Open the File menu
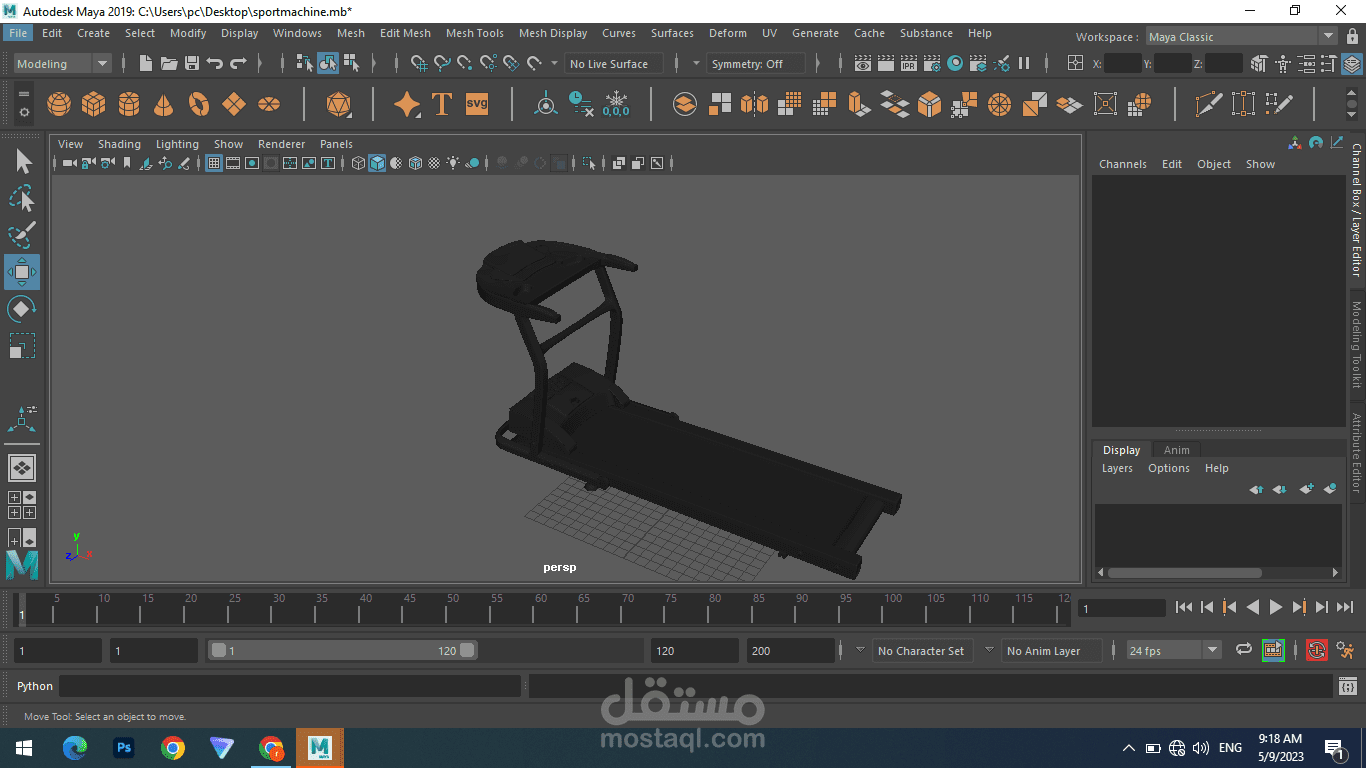The height and width of the screenshot is (768, 1366). [x=18, y=33]
